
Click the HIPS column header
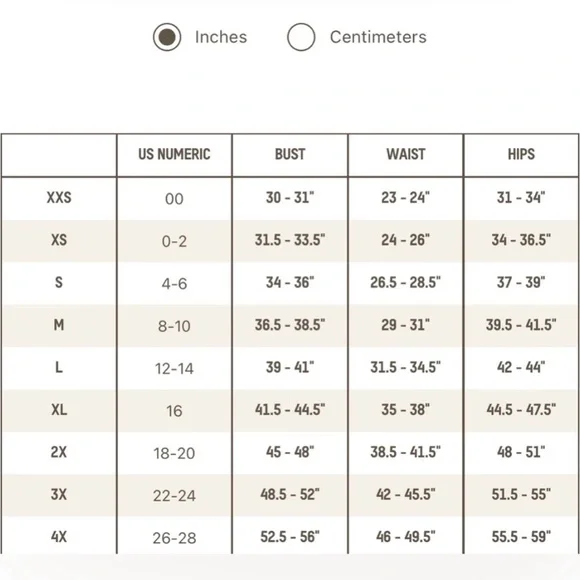521,154
